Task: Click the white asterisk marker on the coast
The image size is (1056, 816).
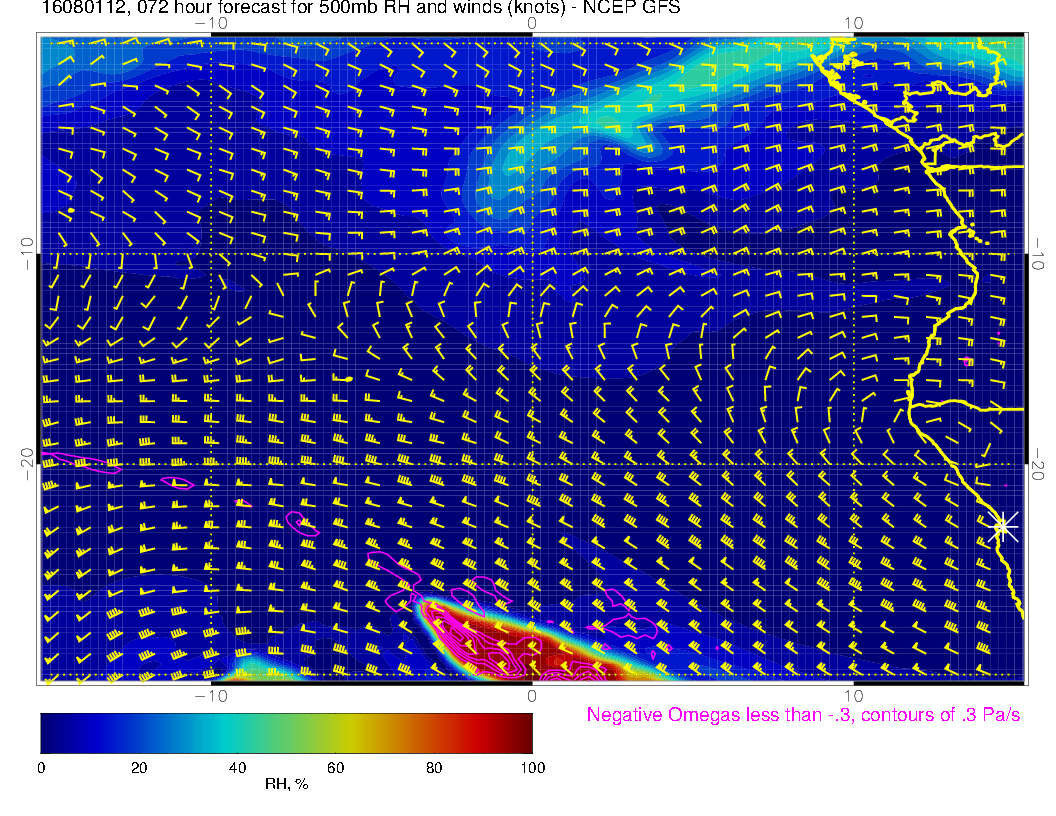Action: click(x=1003, y=526)
